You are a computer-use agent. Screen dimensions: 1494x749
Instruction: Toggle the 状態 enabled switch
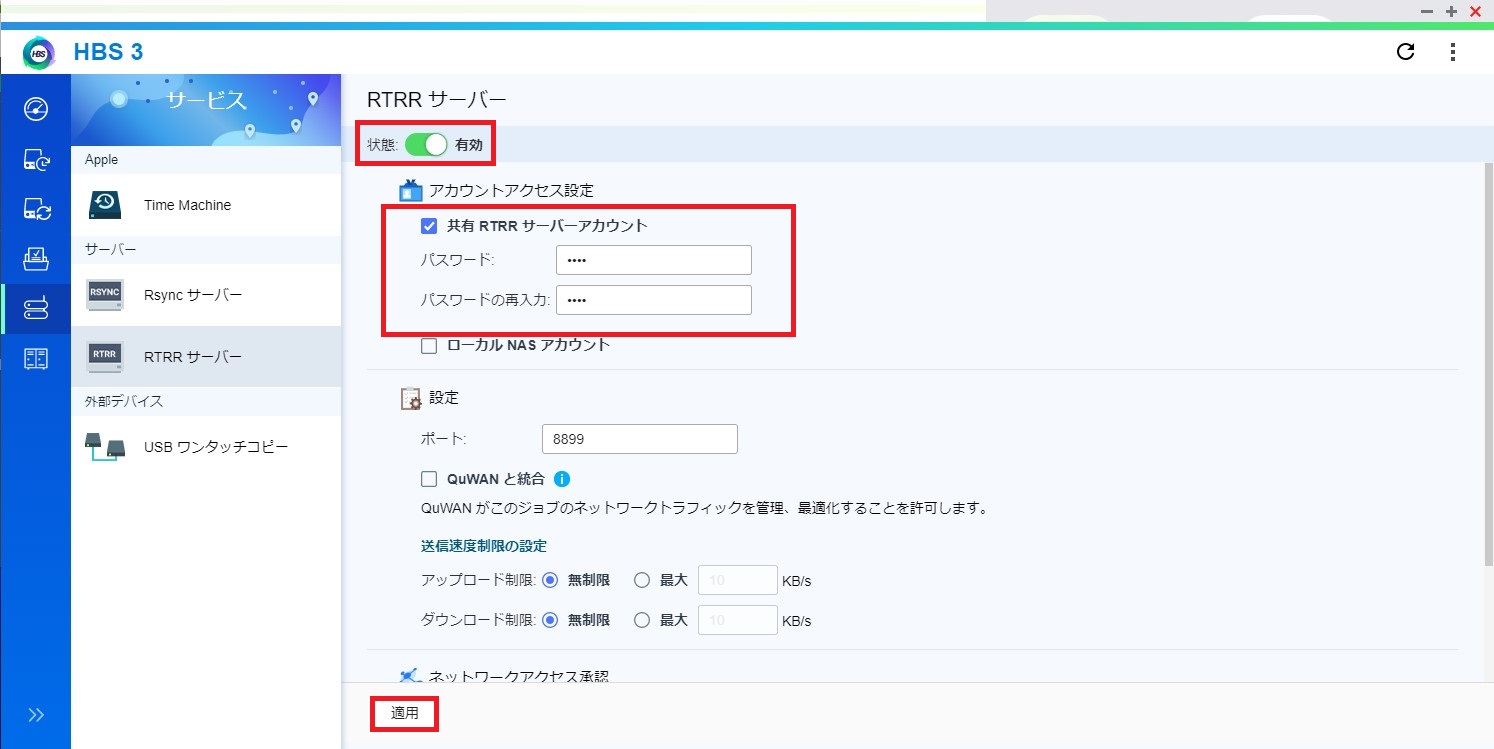point(426,145)
